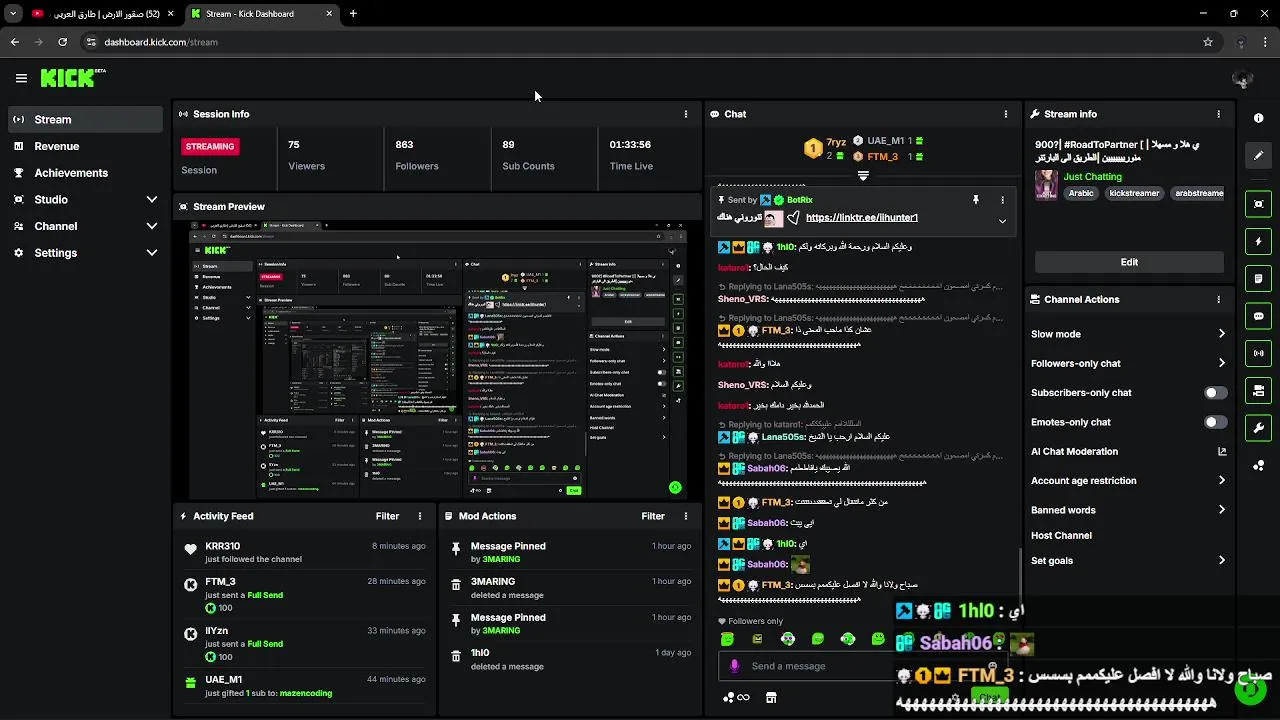Click the Arabic stream tag
The image size is (1280, 720).
(x=1081, y=193)
